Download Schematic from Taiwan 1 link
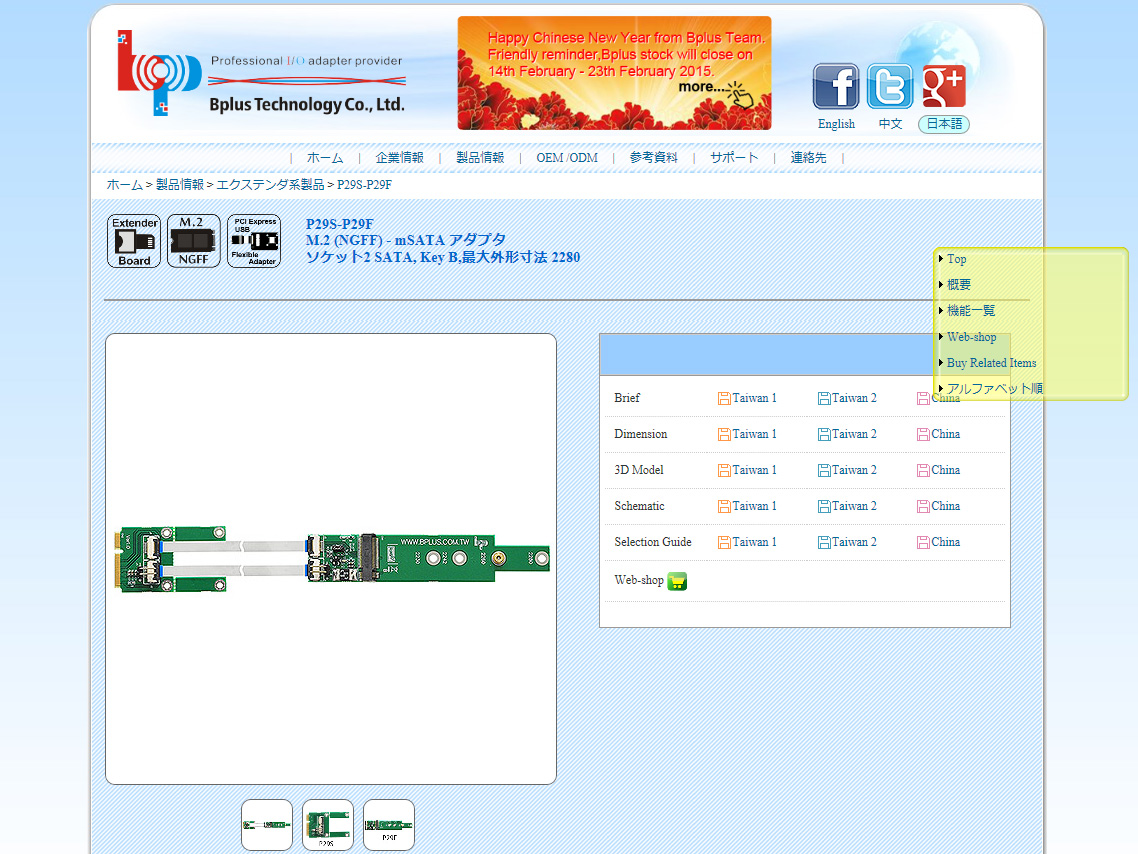This screenshot has width=1138, height=854. 754,506
